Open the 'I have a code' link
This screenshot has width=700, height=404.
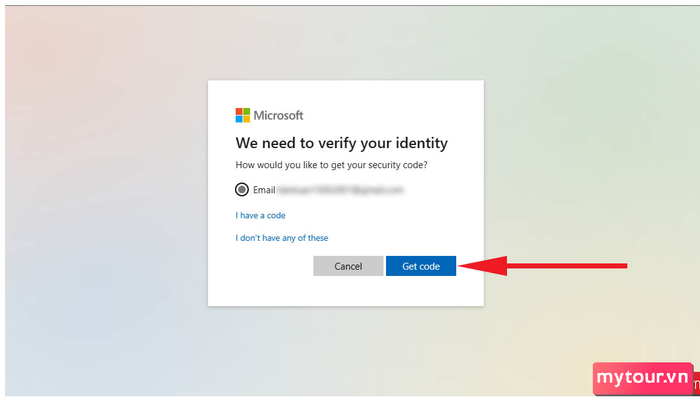[260, 215]
